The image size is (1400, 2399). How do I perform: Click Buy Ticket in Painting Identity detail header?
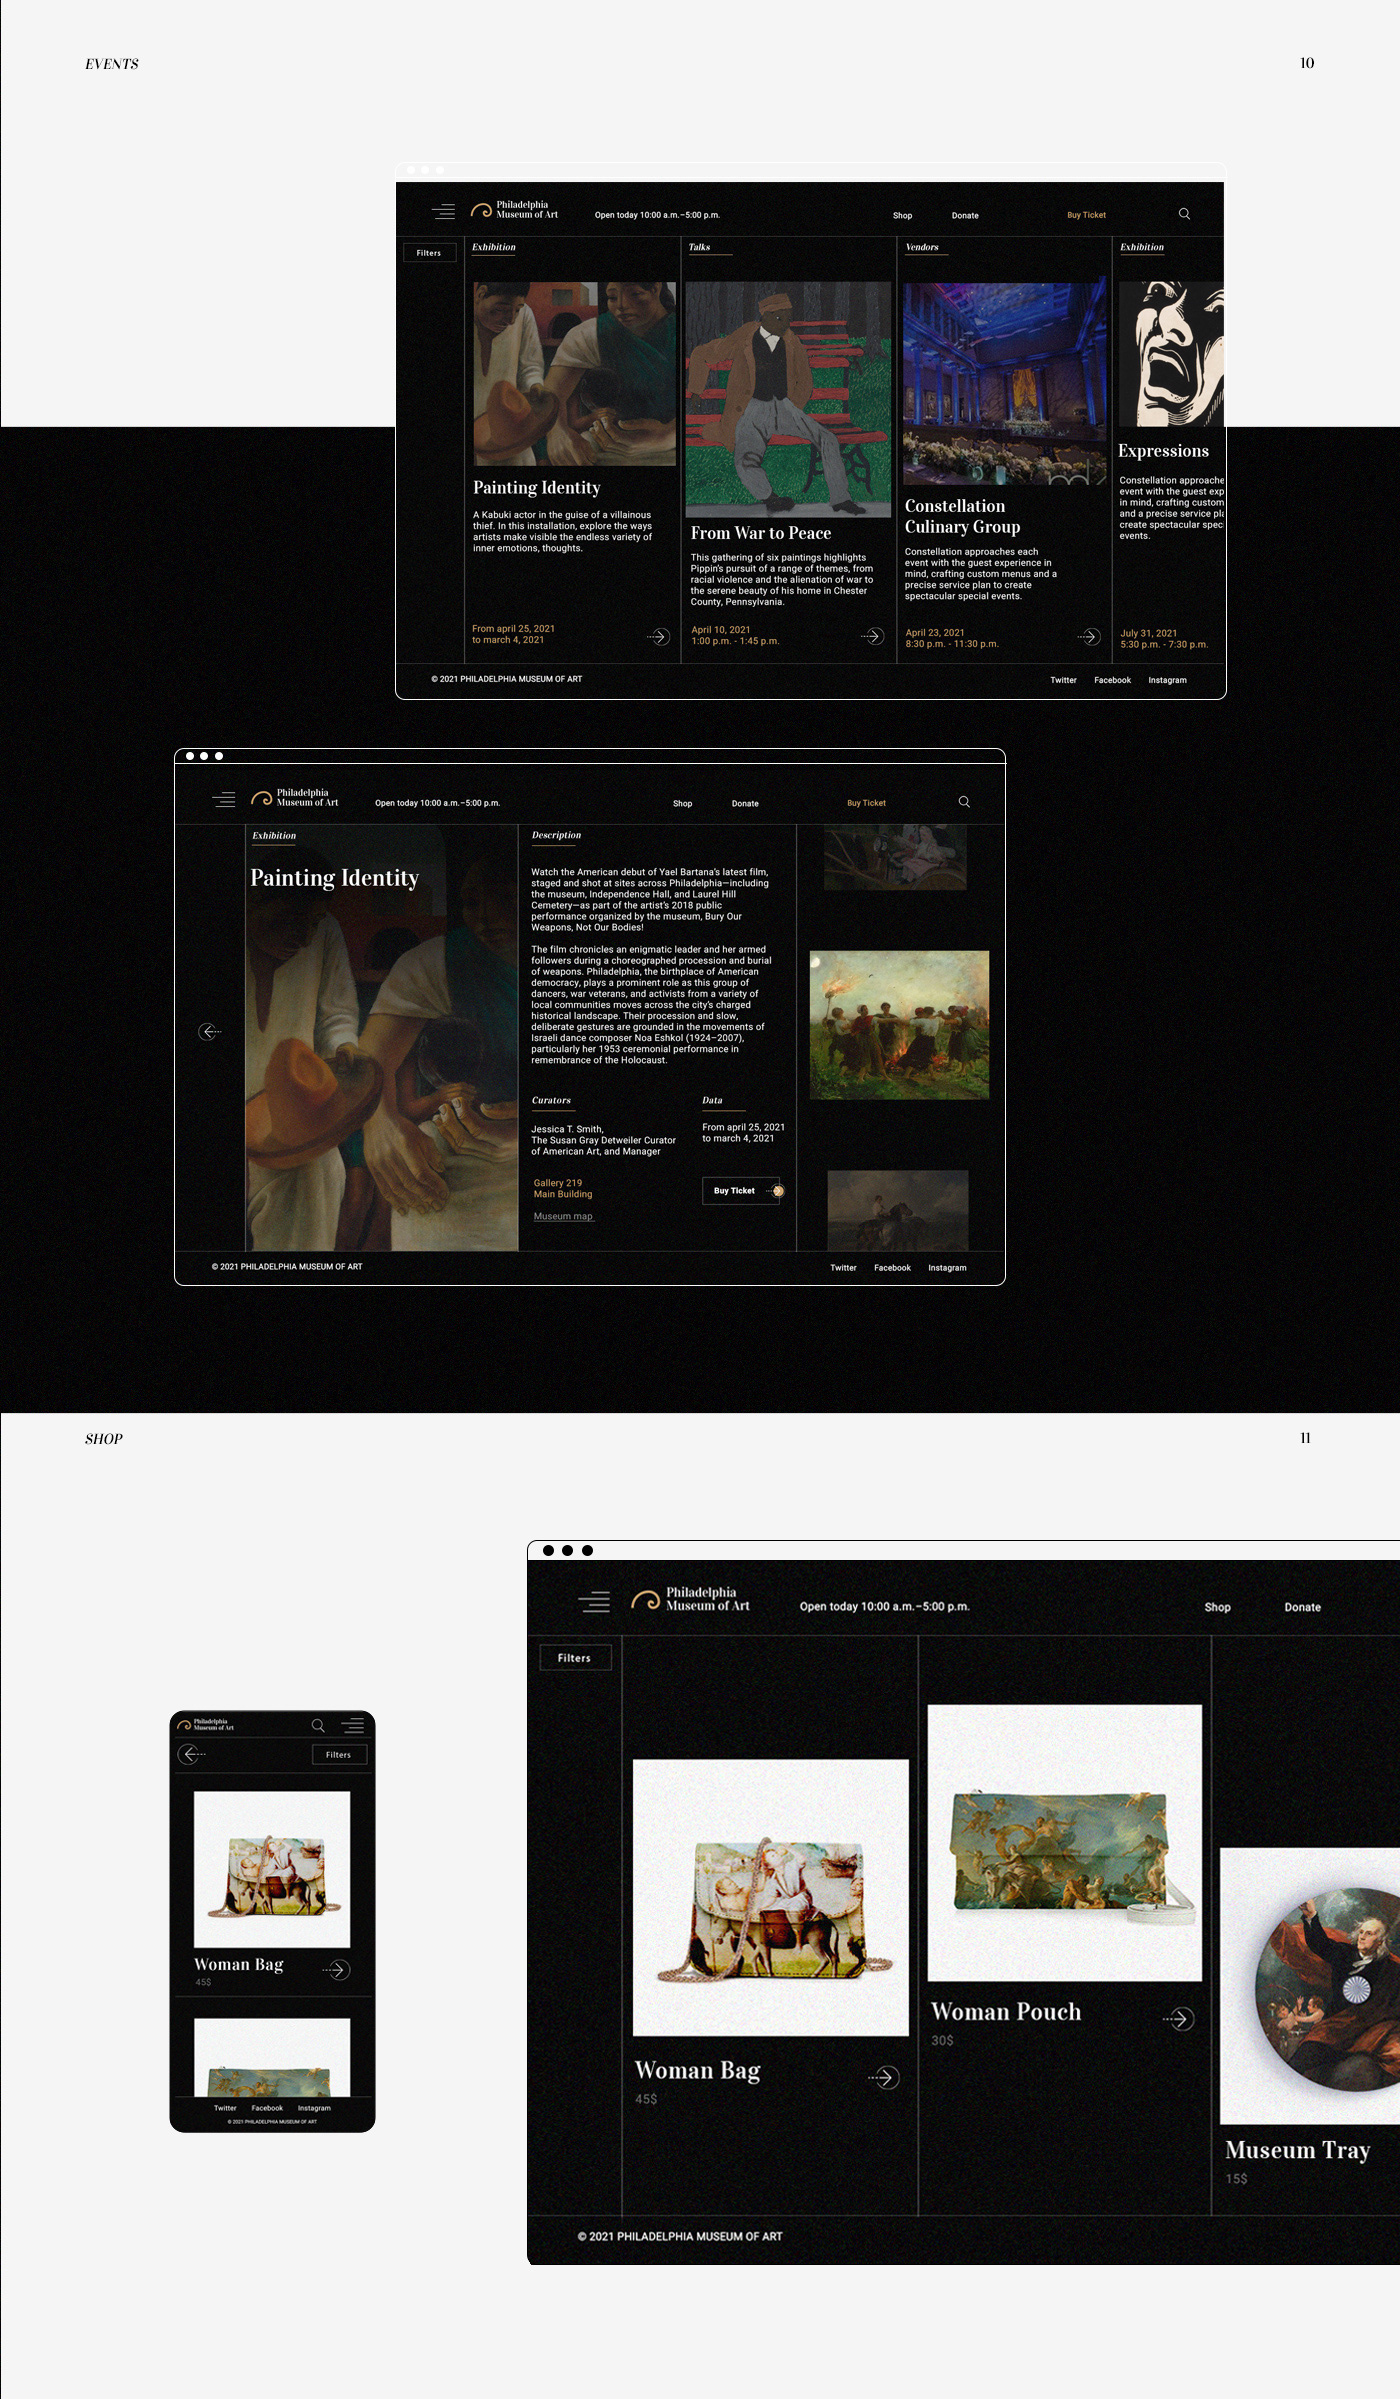(866, 803)
